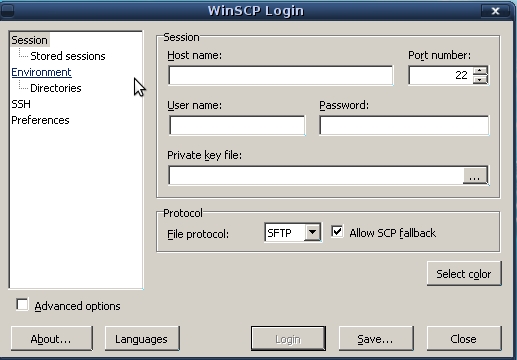The height and width of the screenshot is (360, 517).
Task: Open the window menu in title bar
Action: [7, 10]
